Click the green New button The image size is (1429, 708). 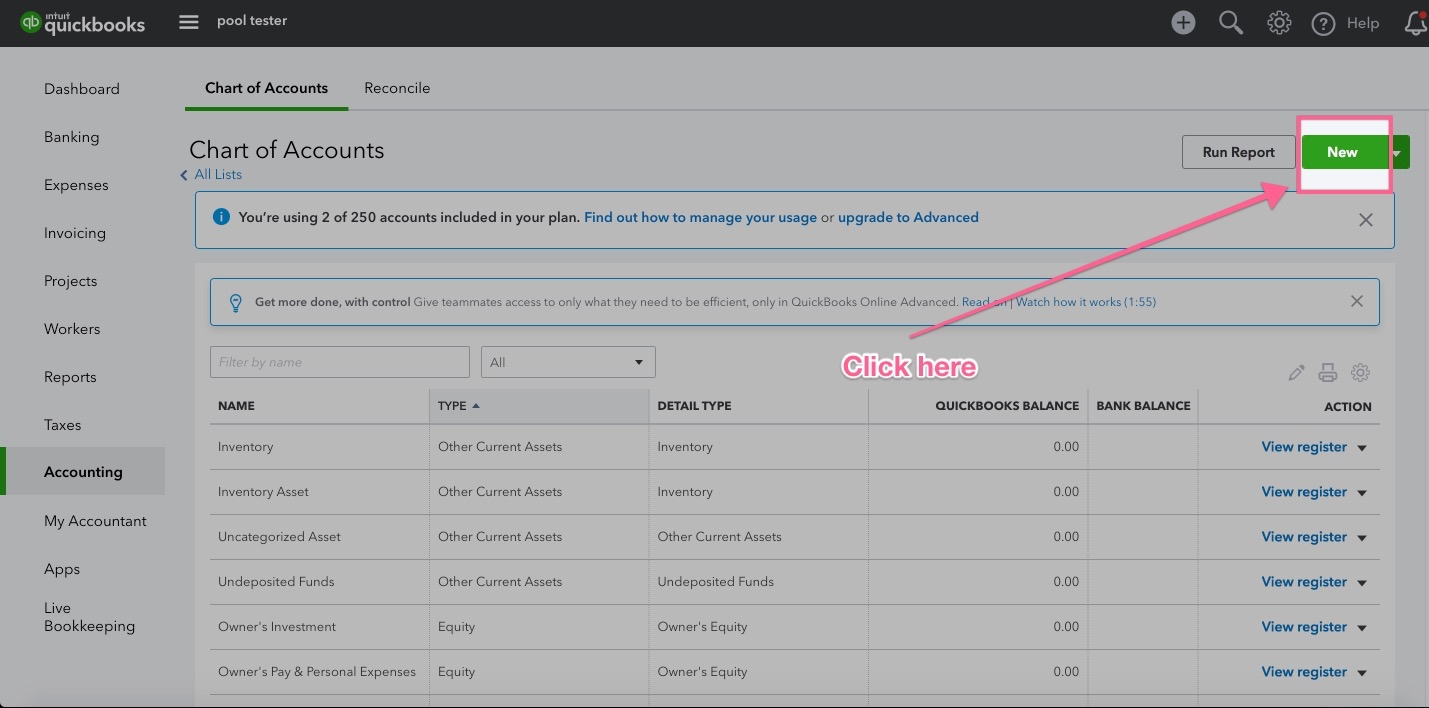pyautogui.click(x=1345, y=152)
